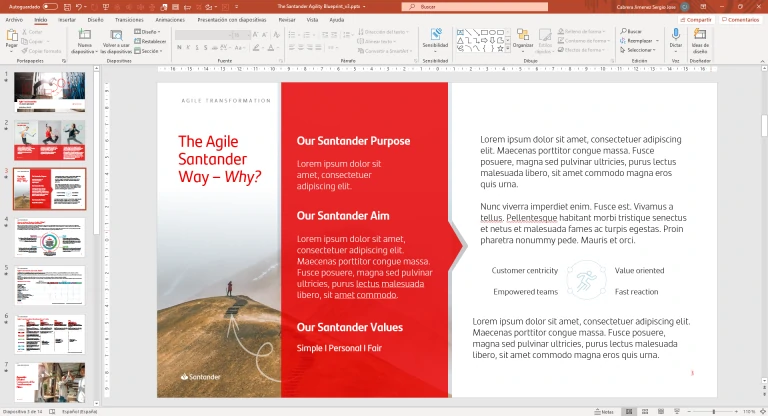Switch to the Insertar tab

(67, 19)
